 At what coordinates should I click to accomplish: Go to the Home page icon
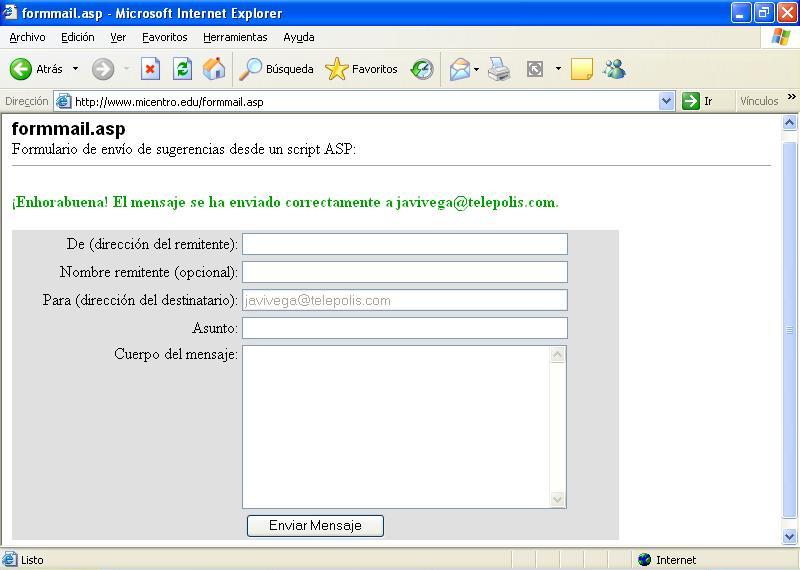(214, 69)
